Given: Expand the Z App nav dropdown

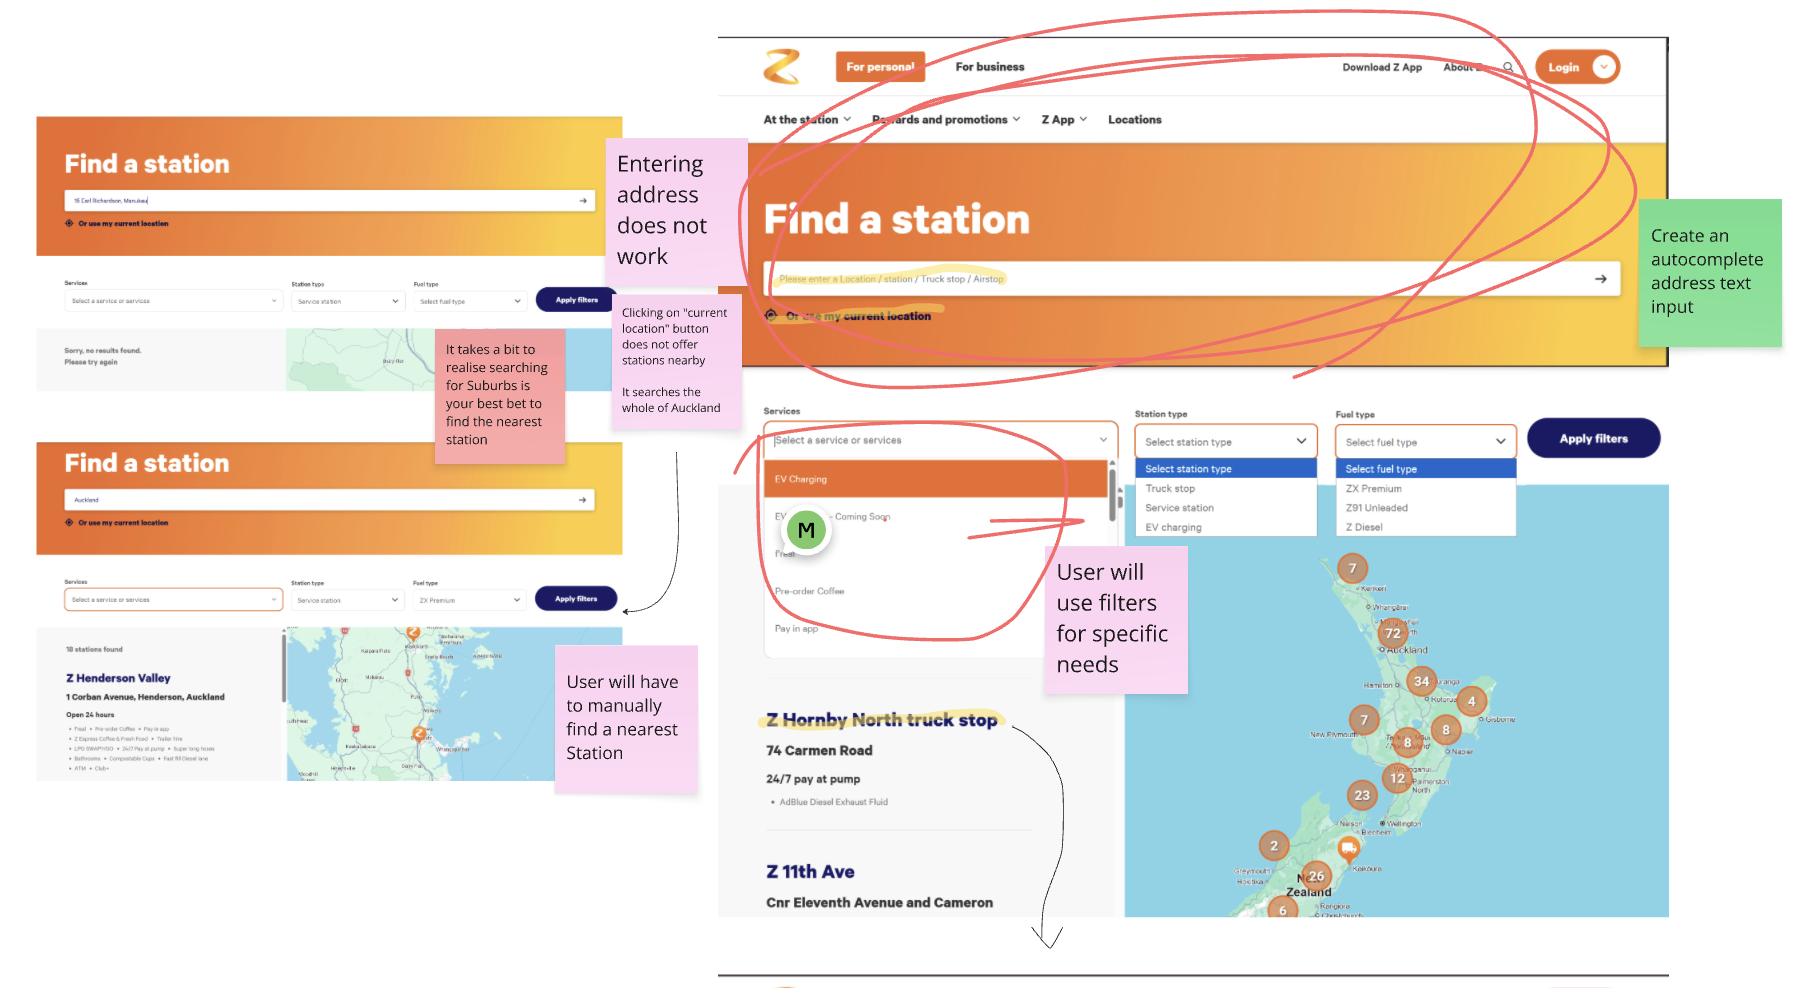Looking at the screenshot, I should [x=1064, y=119].
